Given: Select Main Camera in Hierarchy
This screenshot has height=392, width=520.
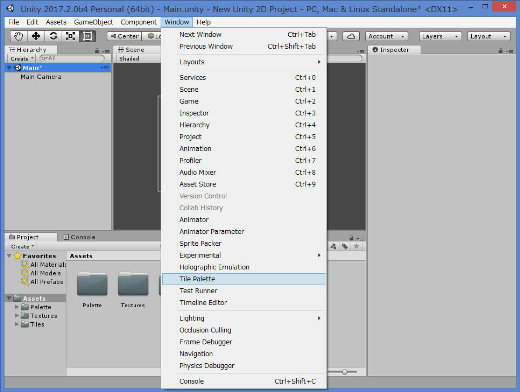Looking at the screenshot, I should (x=41, y=77).
